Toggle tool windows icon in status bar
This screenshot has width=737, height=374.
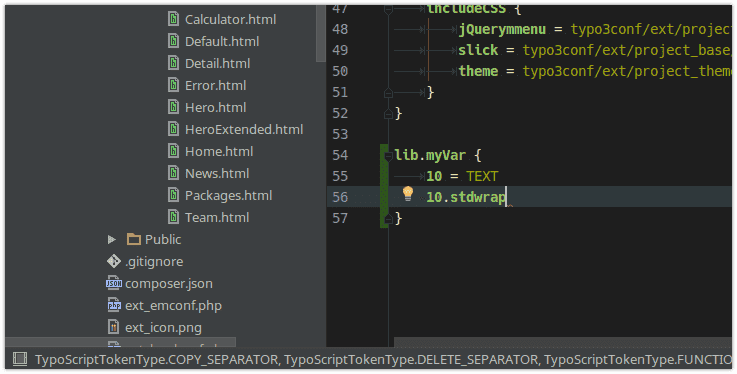click(19, 359)
